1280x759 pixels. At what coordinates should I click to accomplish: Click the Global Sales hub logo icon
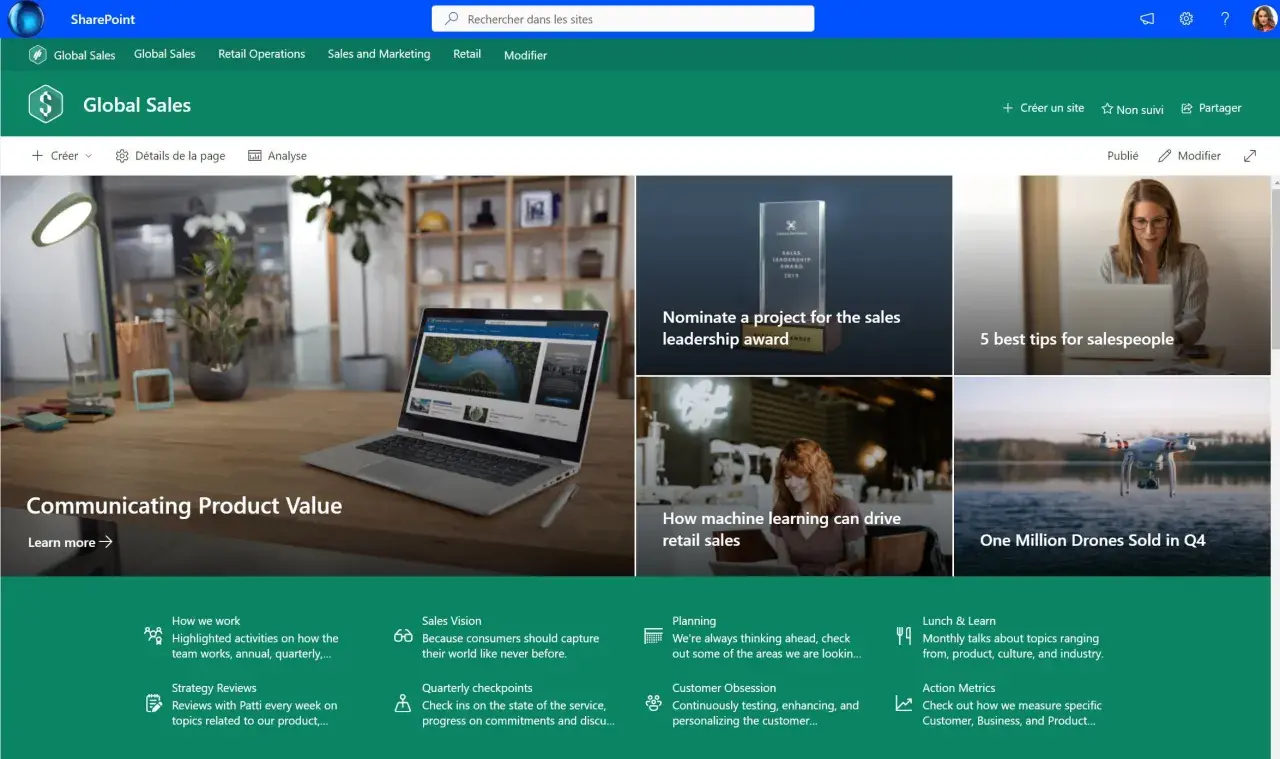tap(38, 55)
